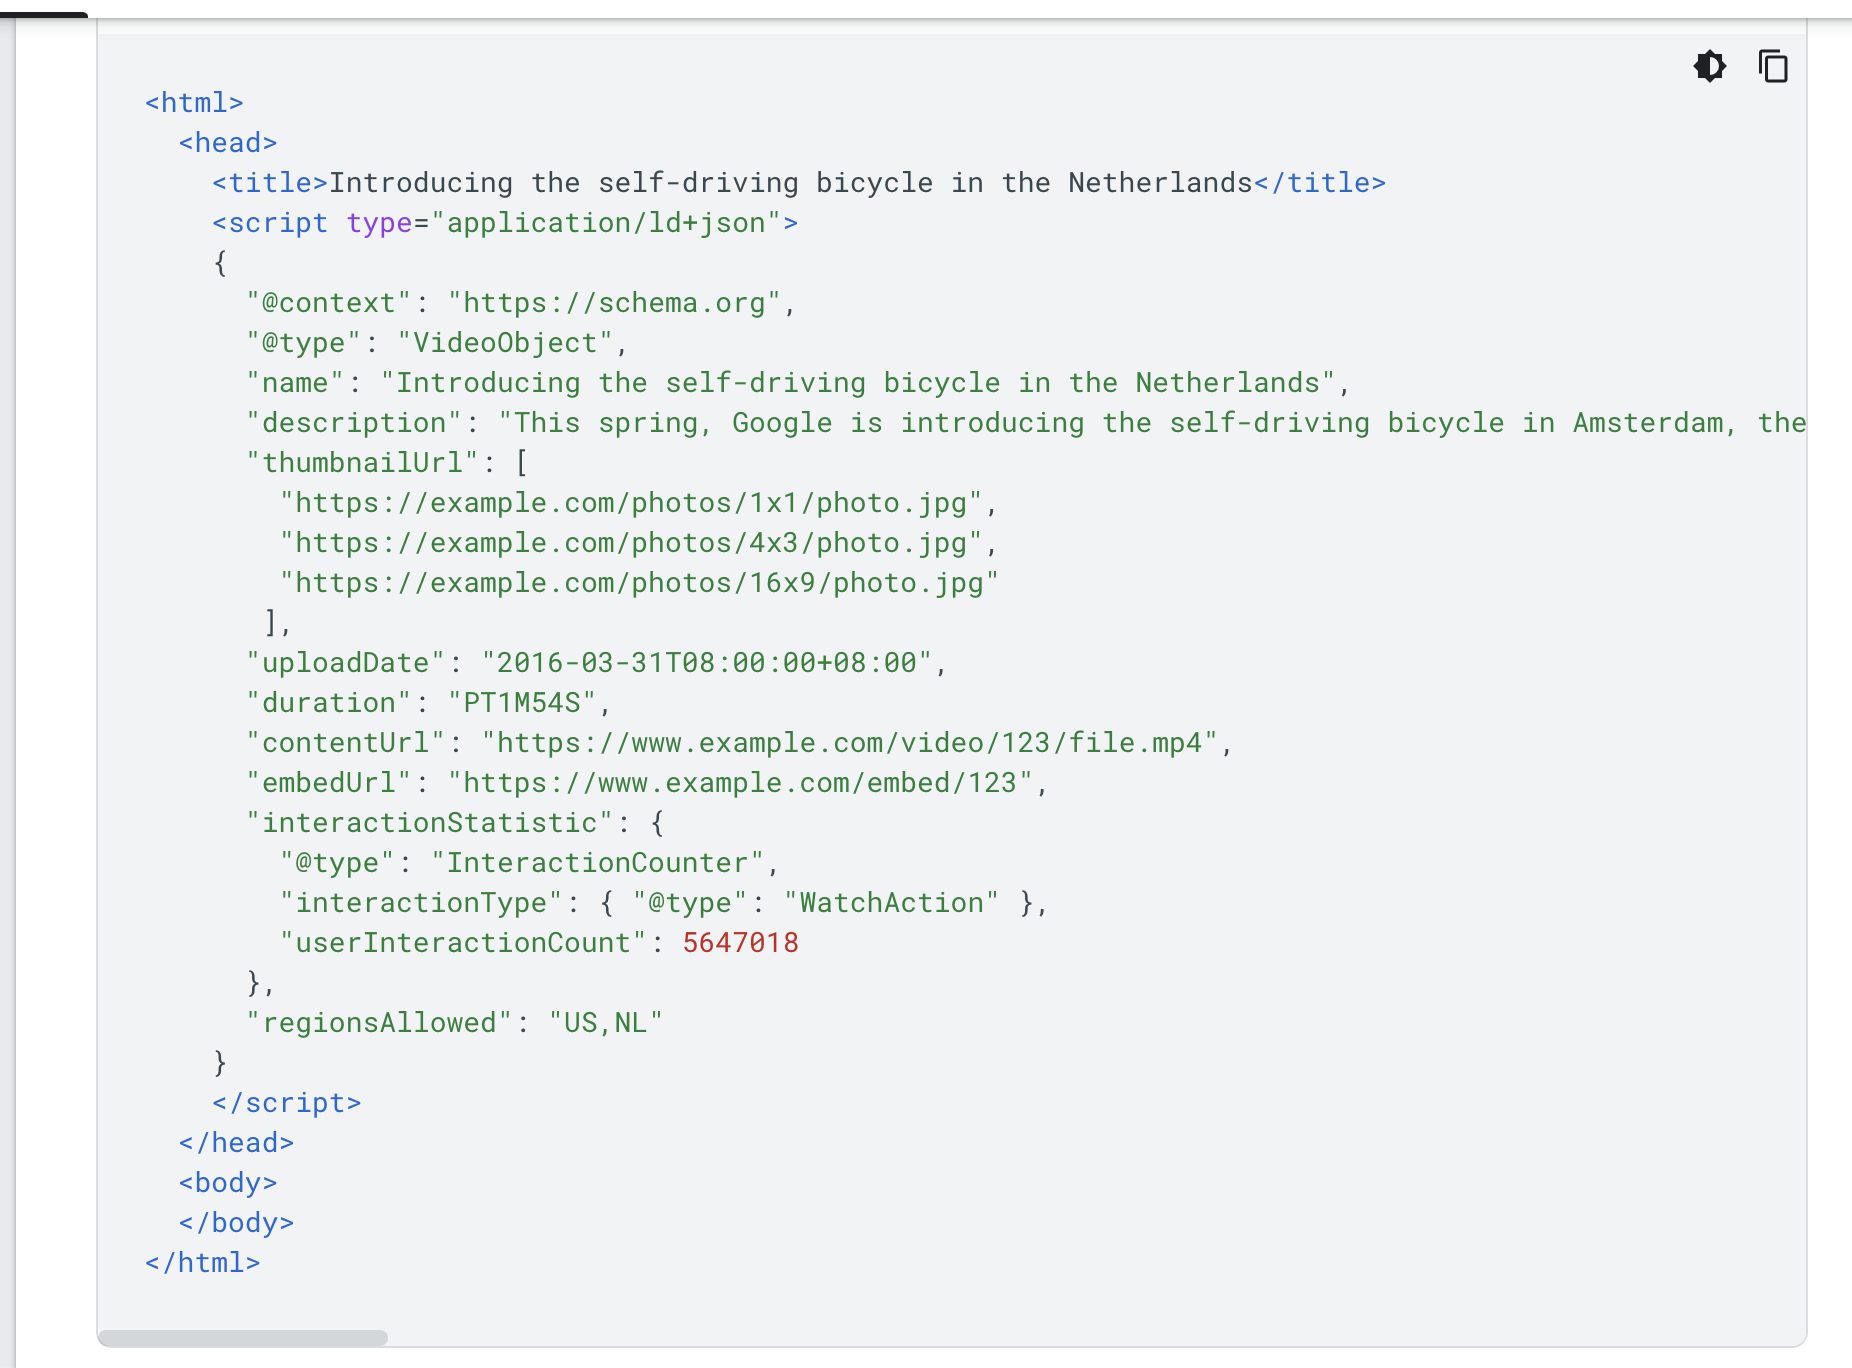Screen dimensions: 1852x1368
Task: Click the title text inside title tags
Action: (x=791, y=183)
